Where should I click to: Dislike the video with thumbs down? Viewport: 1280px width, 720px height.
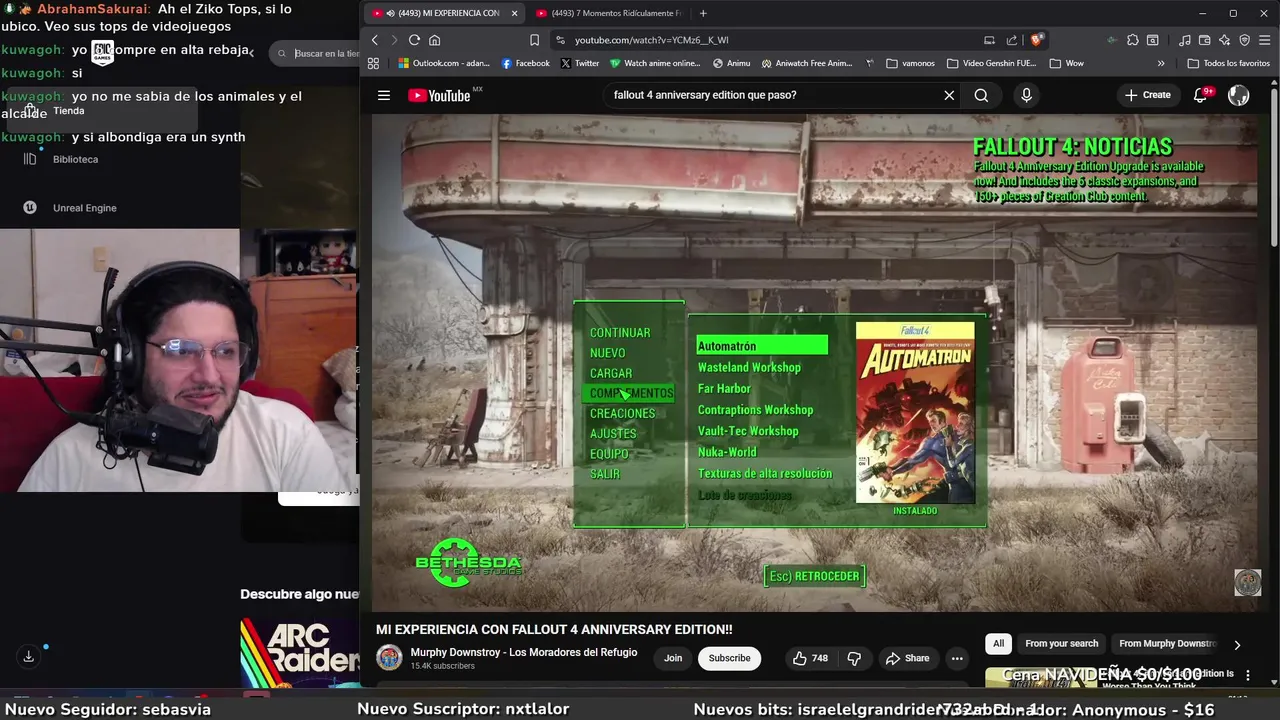click(x=854, y=658)
